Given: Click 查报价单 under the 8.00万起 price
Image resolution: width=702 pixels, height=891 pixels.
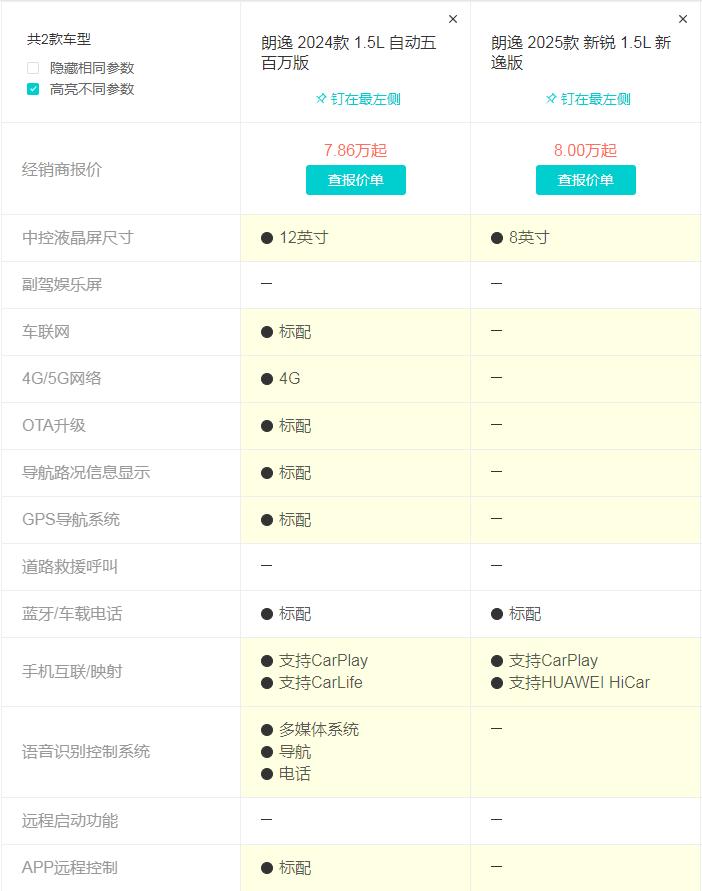Looking at the screenshot, I should (585, 180).
